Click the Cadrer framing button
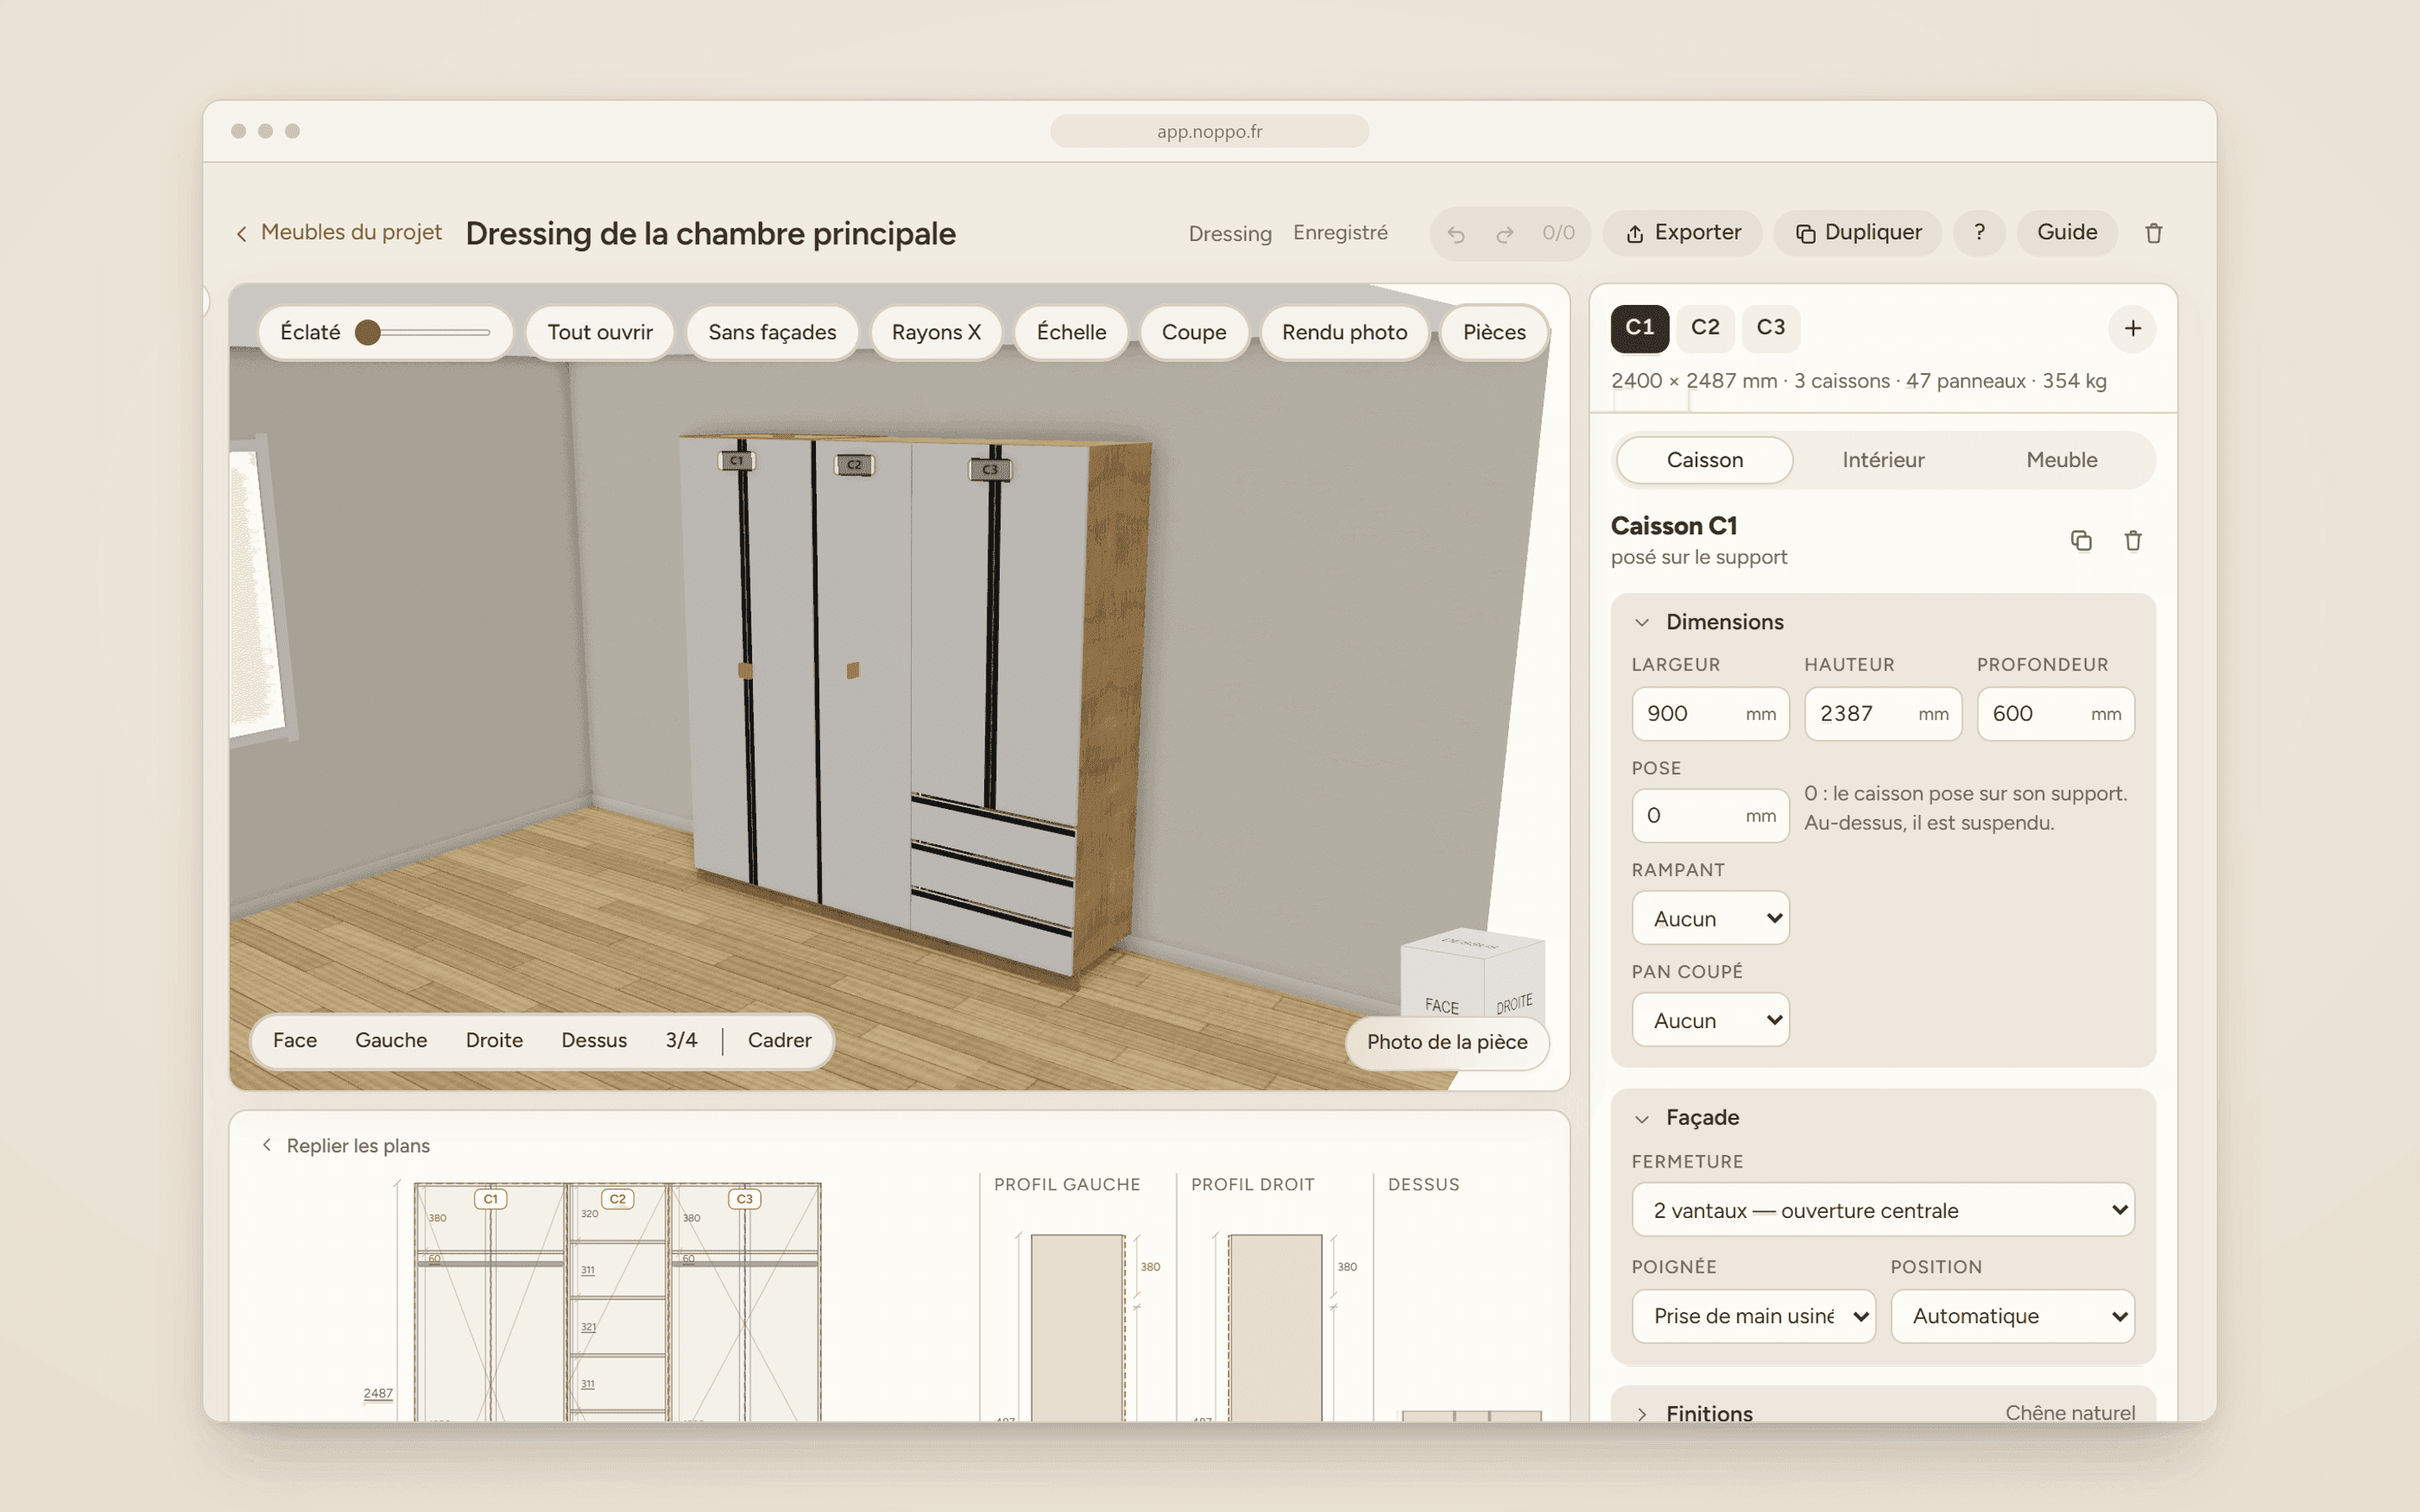 (x=779, y=1040)
